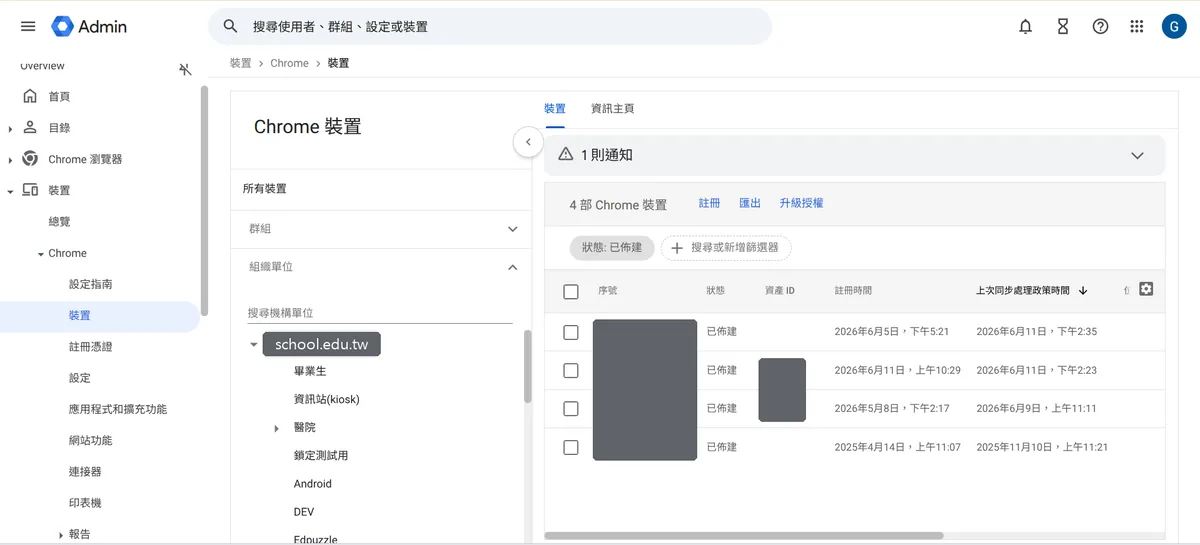Expand the 1 則通知 panel
Screen dimensions: 1200x545
click(x=1137, y=156)
